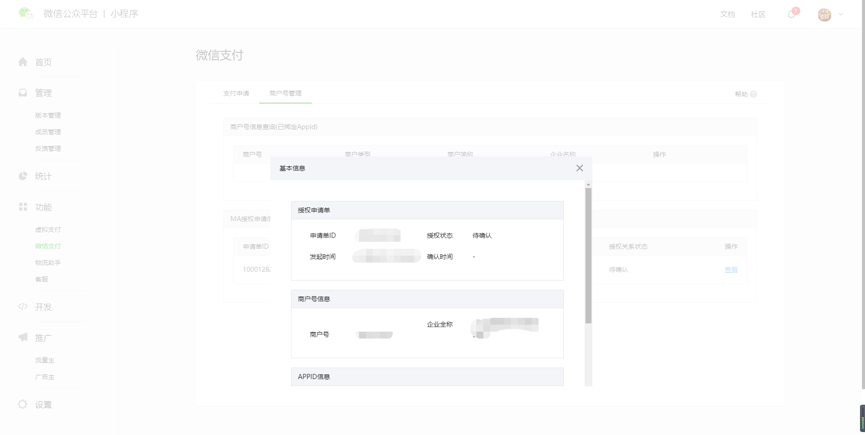Click the 开发 code icon in the sidebar
865x435 pixels.
coord(23,307)
